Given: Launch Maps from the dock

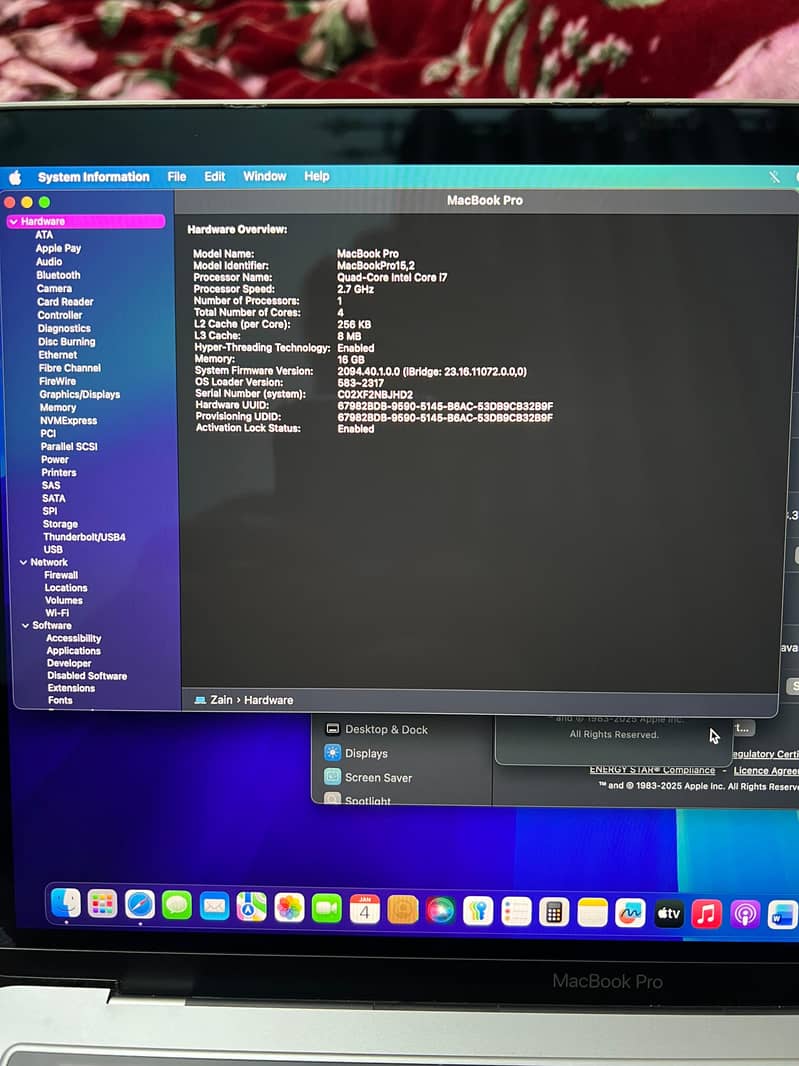Looking at the screenshot, I should click(252, 907).
